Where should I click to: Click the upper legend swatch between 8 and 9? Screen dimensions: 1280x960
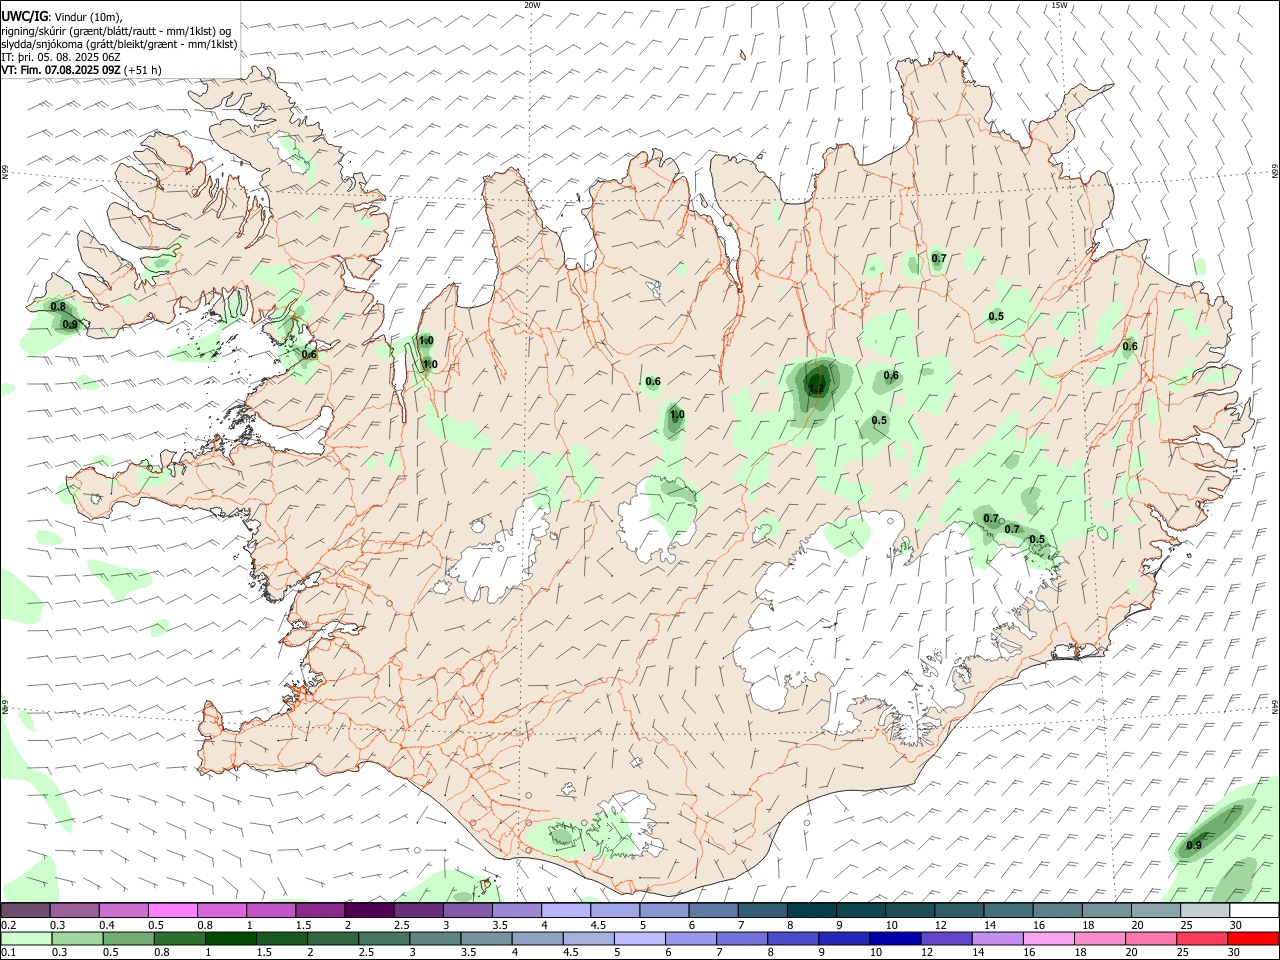811,911
